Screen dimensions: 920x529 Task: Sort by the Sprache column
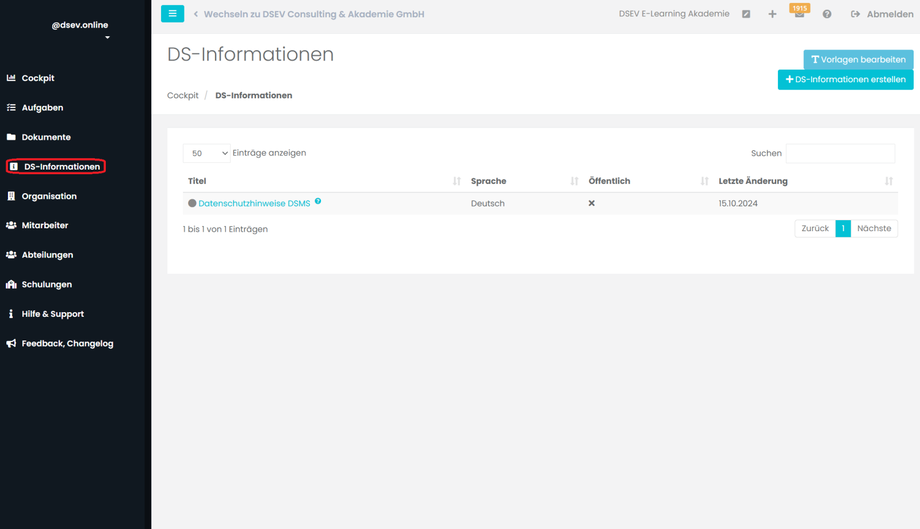click(525, 181)
